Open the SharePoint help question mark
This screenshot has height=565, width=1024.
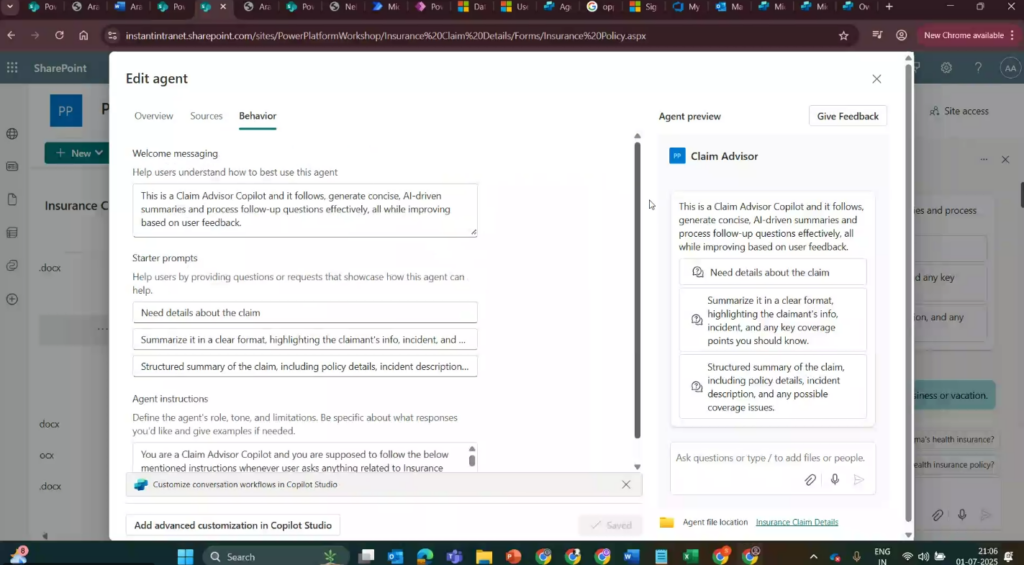pyautogui.click(x=978, y=68)
